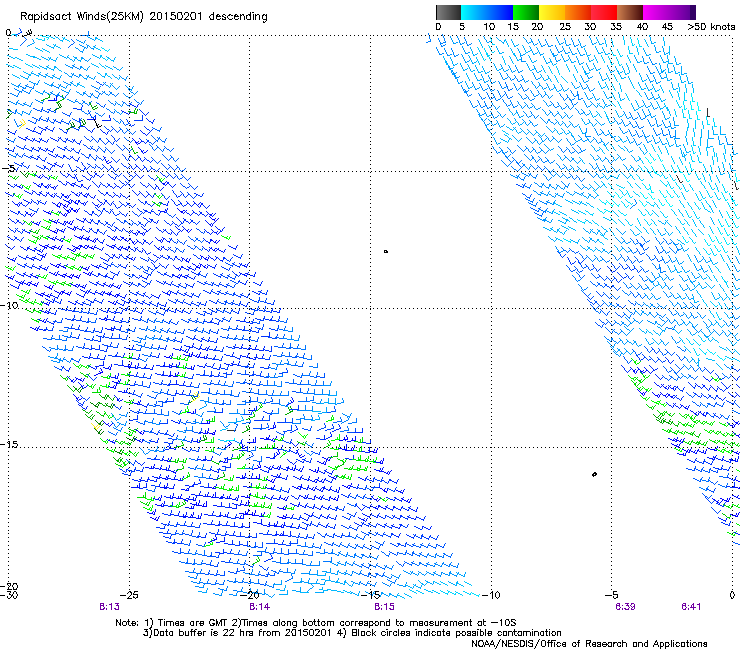Viewport: 740px width, 650px height.
Task: Click the '-20' longitude label above time 8:14
Action: point(250,595)
